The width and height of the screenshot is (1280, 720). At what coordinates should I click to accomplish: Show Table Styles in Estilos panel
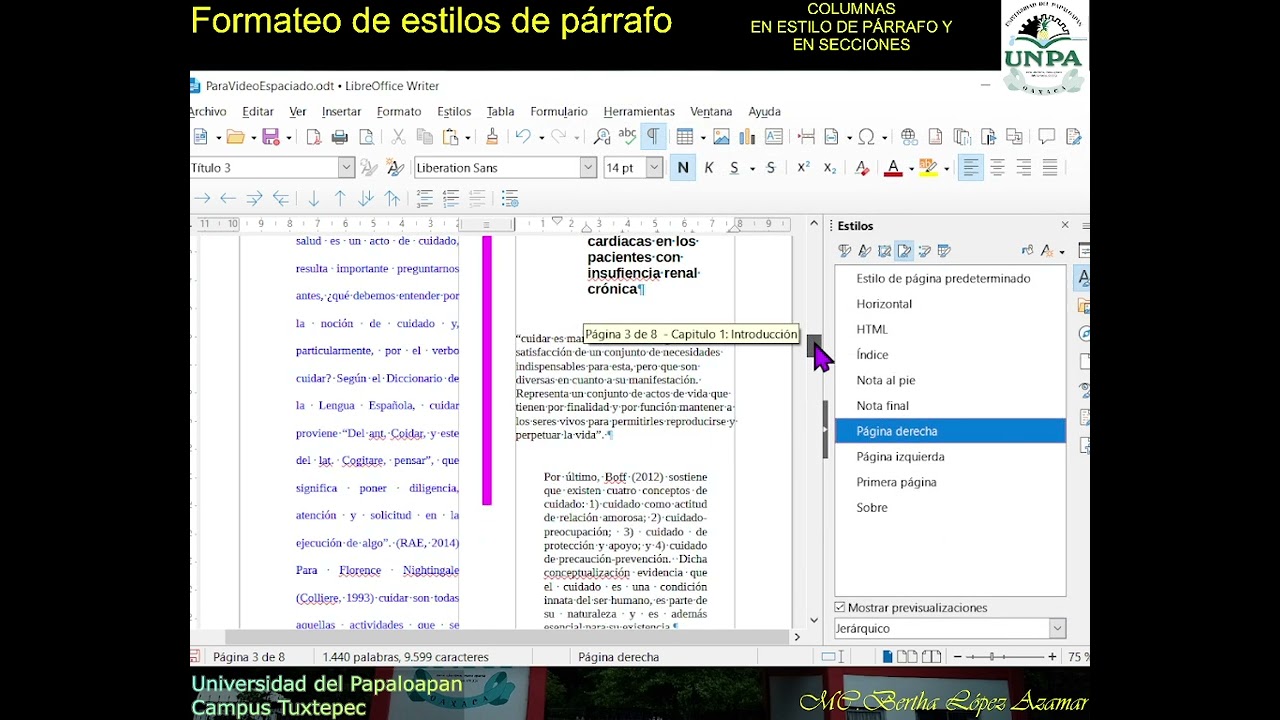945,251
